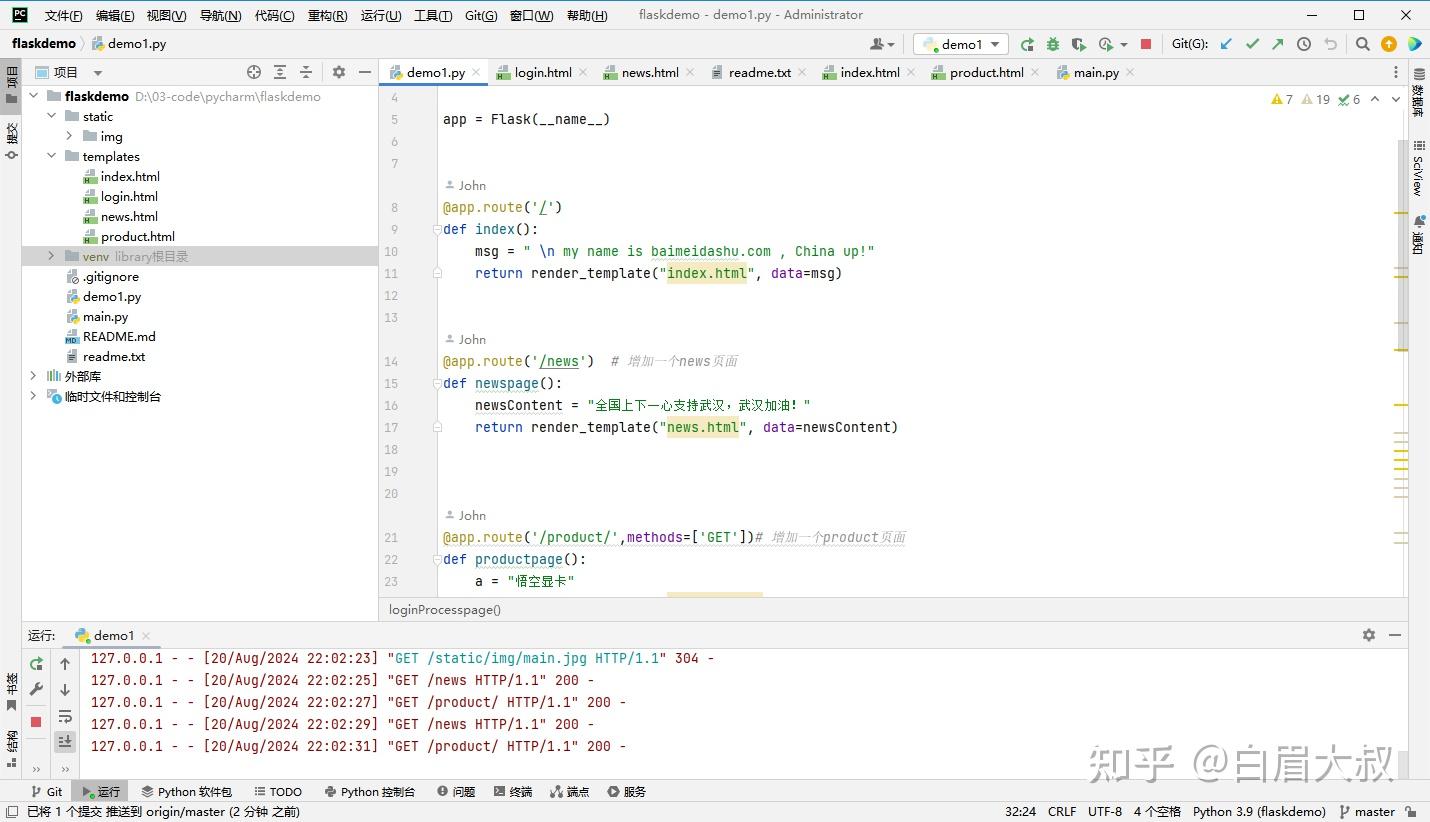Click the Git update project arrow
Viewport: 1430px width, 822px height.
1226,44
